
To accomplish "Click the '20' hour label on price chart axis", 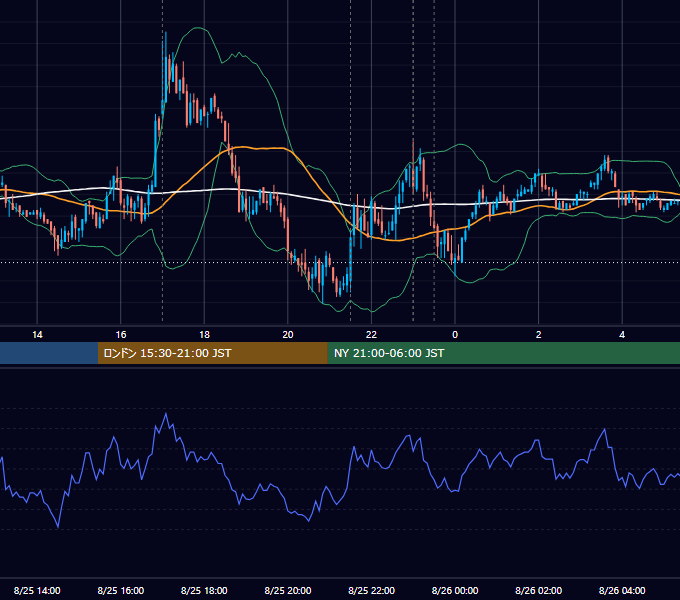I will tap(288, 335).
